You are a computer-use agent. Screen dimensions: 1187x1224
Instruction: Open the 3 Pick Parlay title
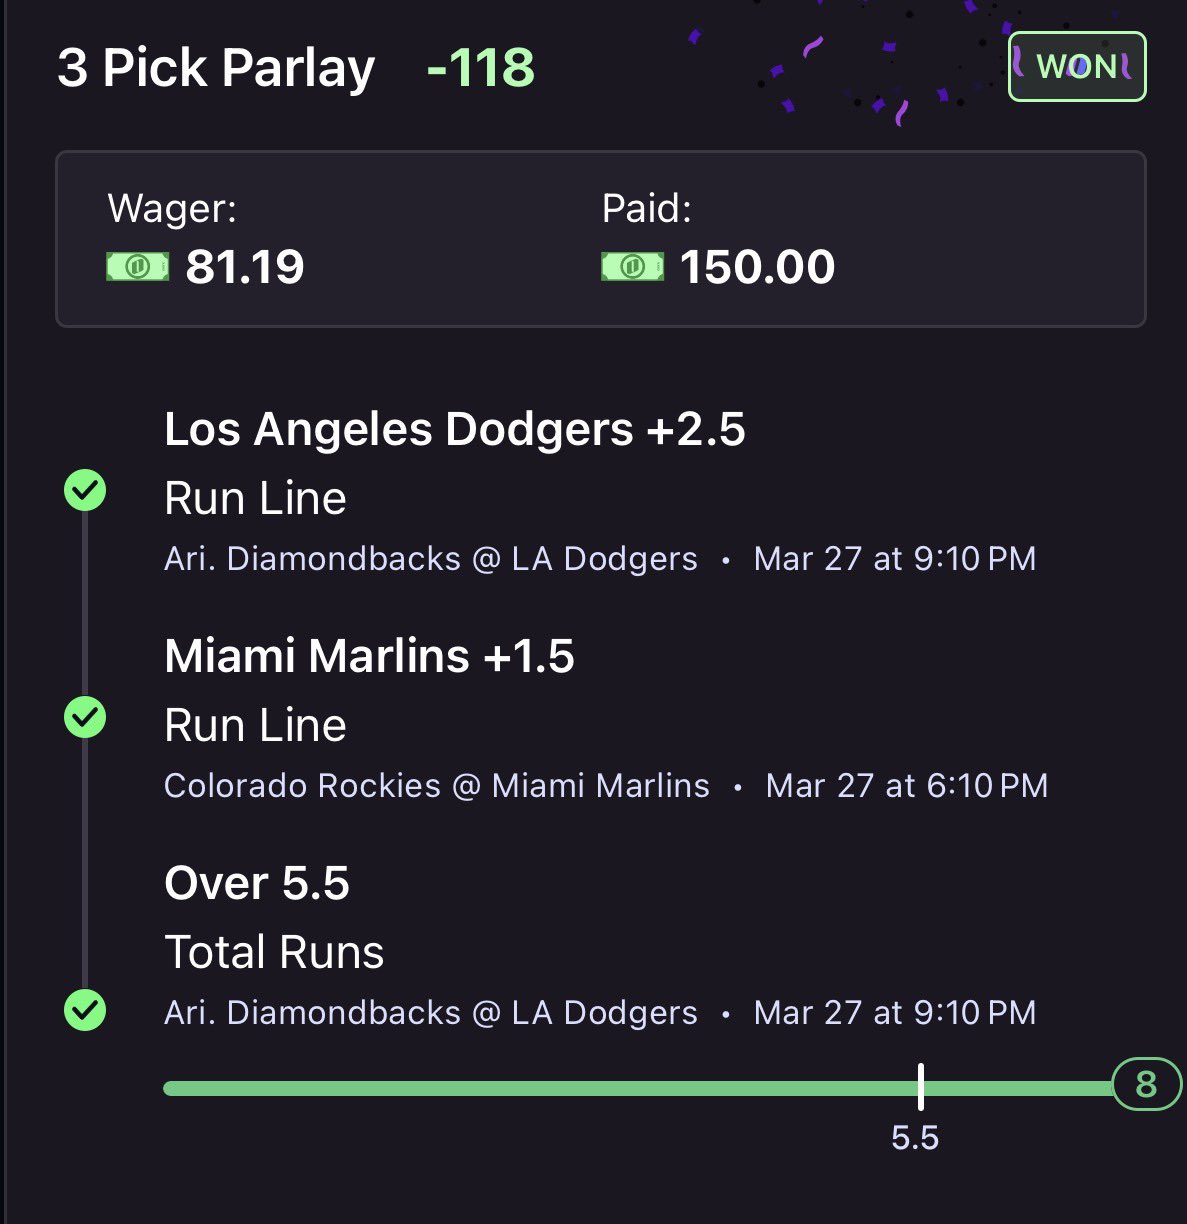point(216,68)
